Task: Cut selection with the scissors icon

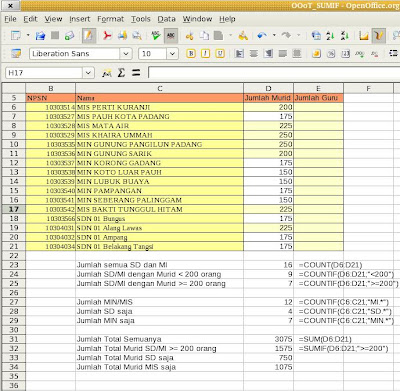Action: (x=189, y=35)
